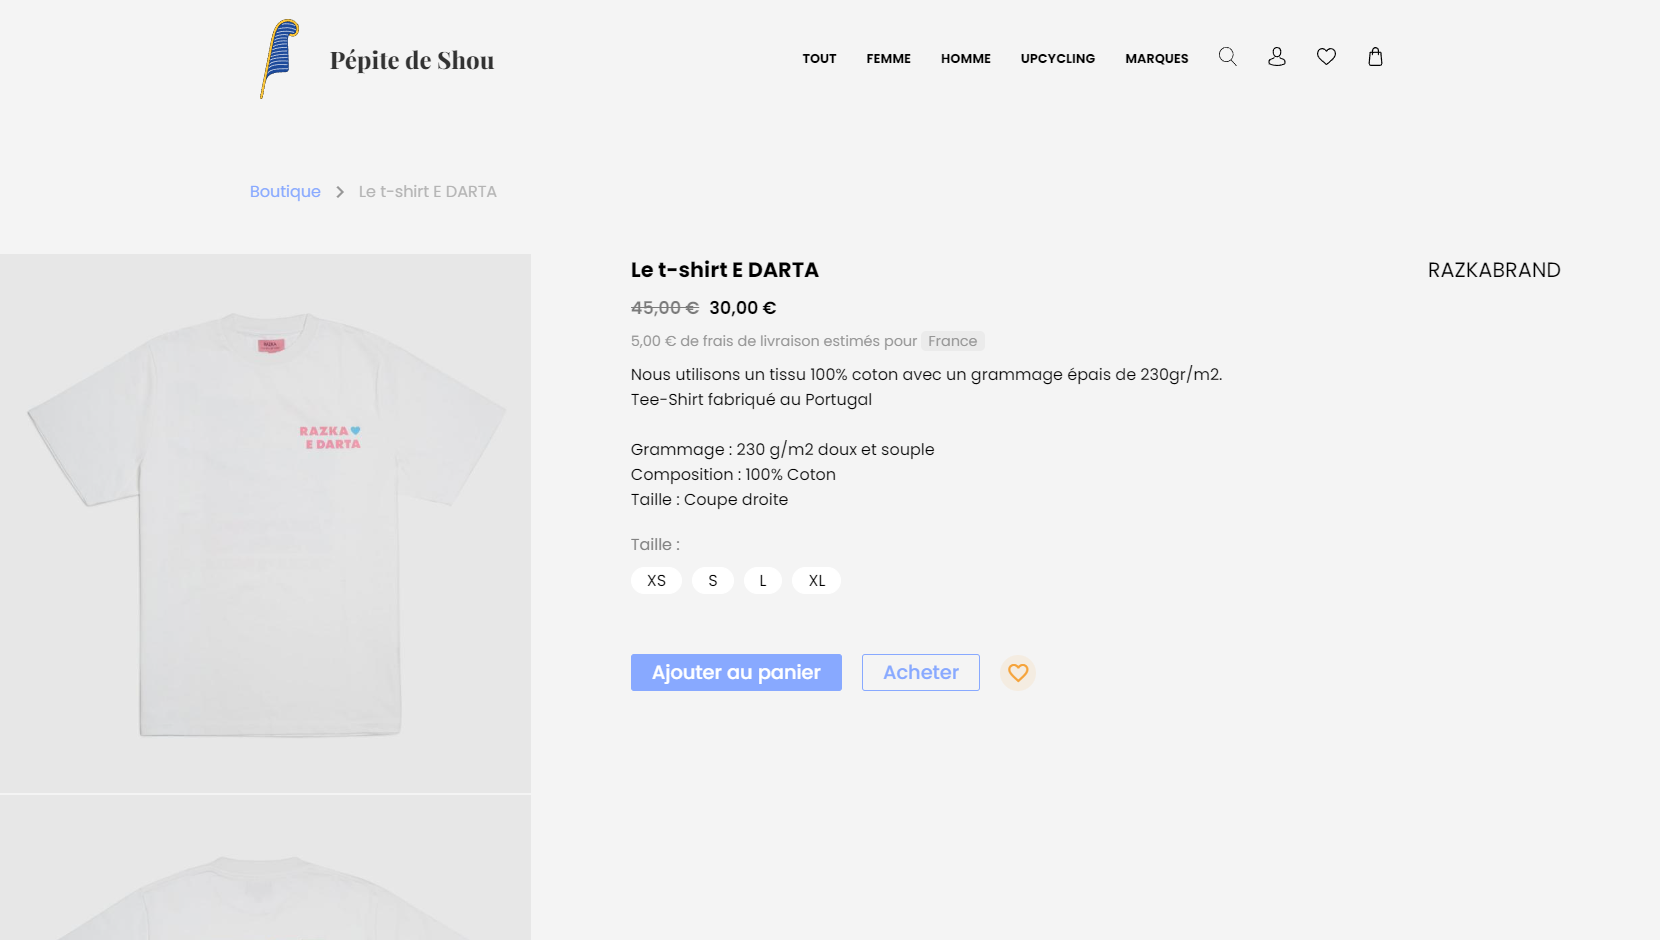The width and height of the screenshot is (1660, 940).
Task: Select size XS for the t-shirt
Action: [656, 580]
